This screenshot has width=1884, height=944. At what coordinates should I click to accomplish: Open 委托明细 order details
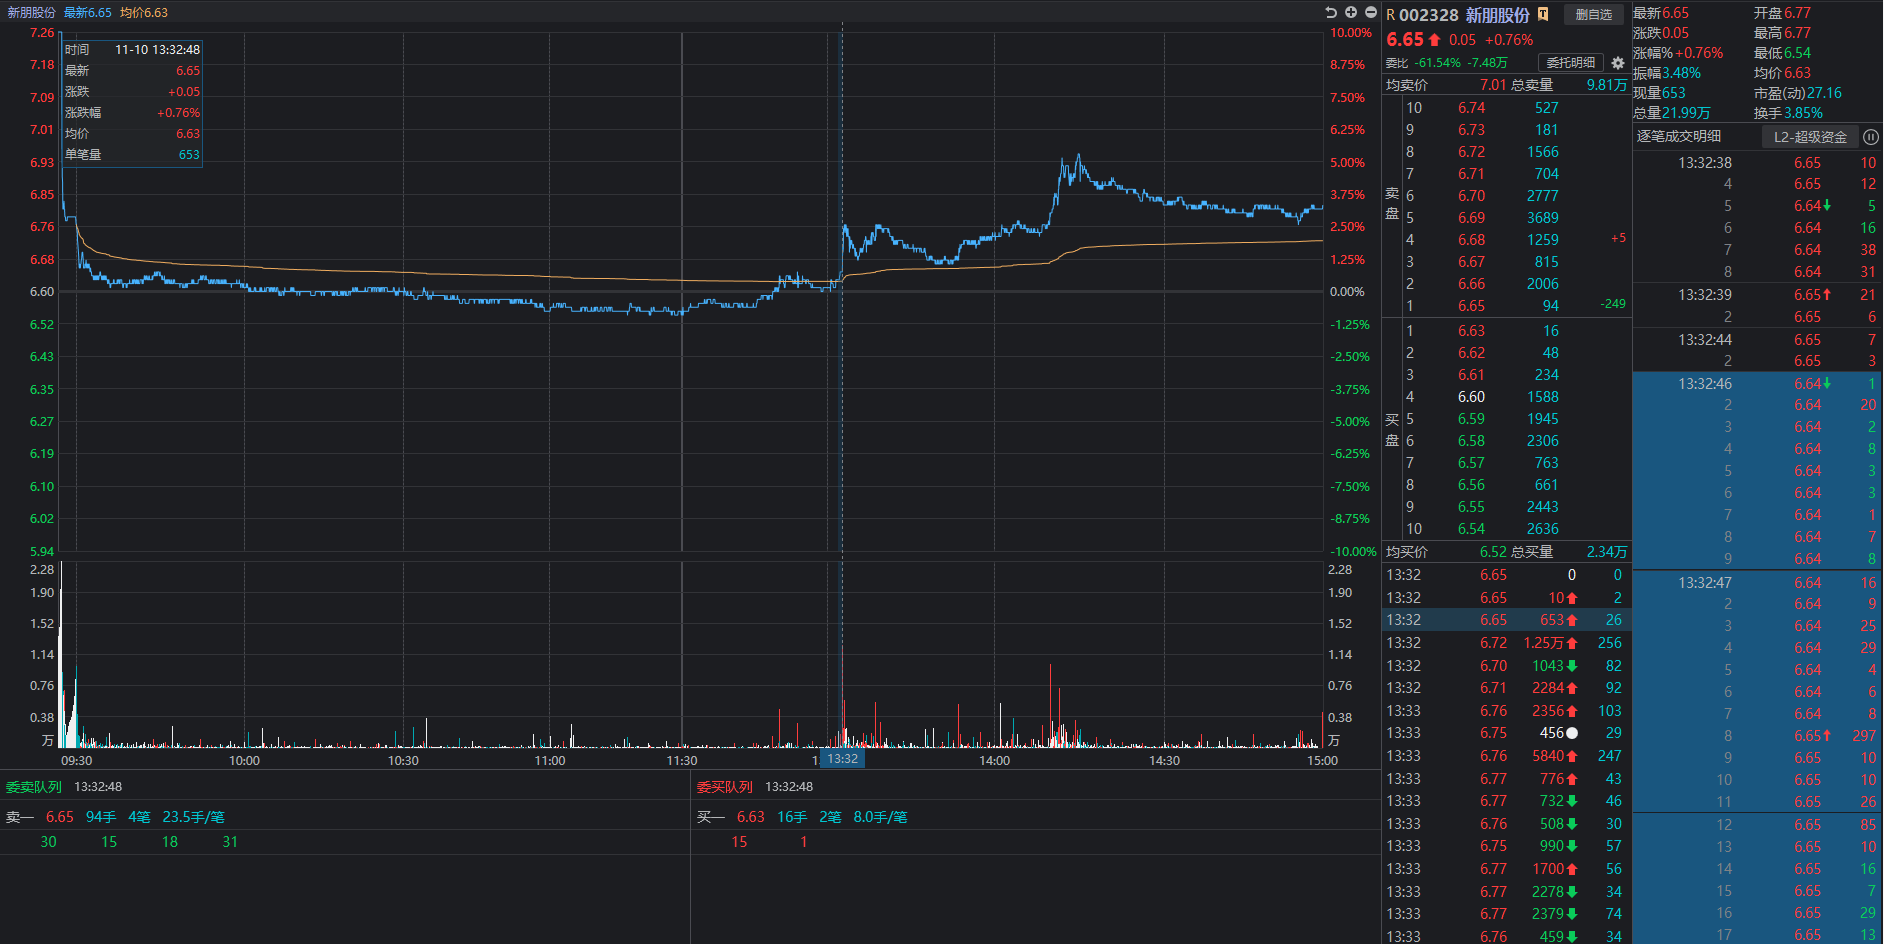(1571, 63)
